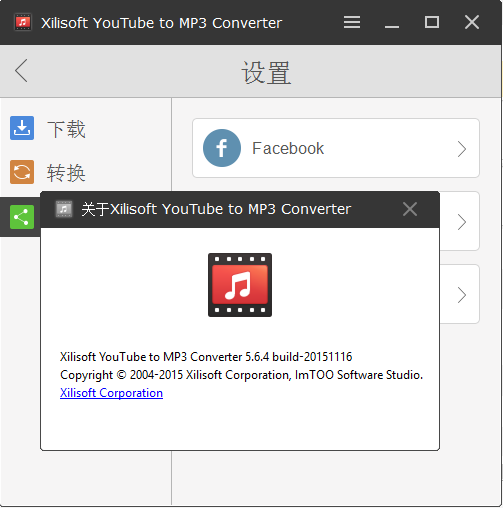Click the Copyright 2004-2015 line
The image size is (503, 508).
241,375
